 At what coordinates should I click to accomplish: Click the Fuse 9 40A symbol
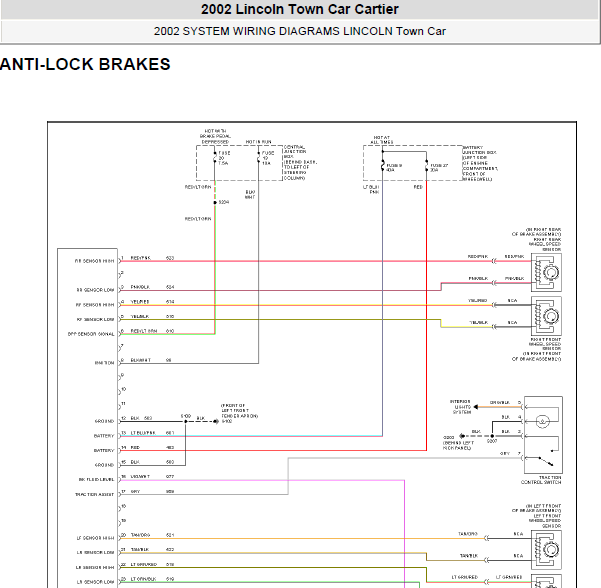383,166
